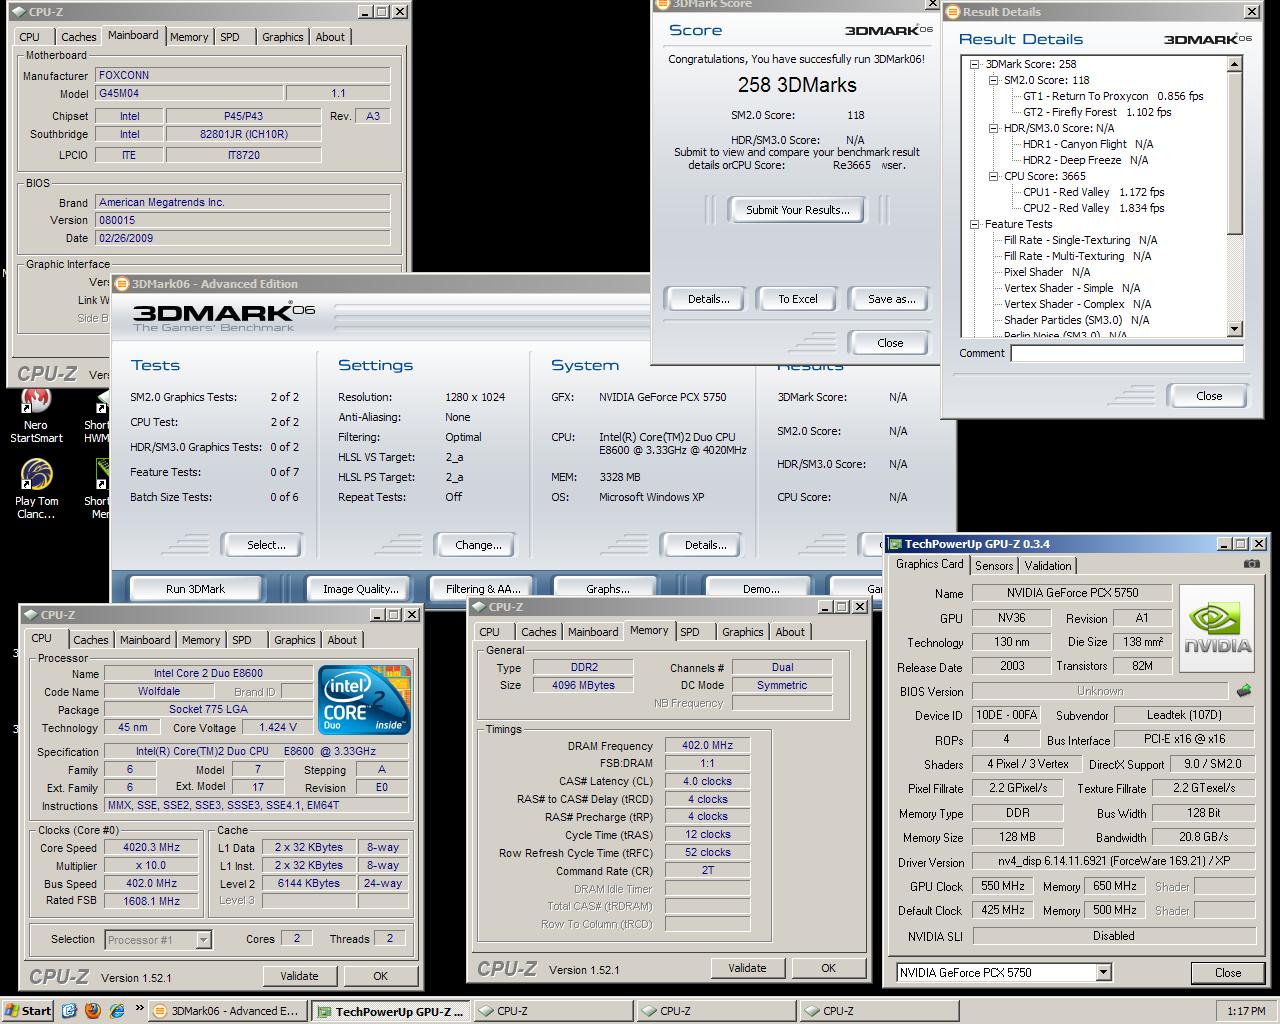This screenshot has width=1280, height=1024.
Task: Click To Excel in 3DMark Score window
Action: [x=798, y=299]
